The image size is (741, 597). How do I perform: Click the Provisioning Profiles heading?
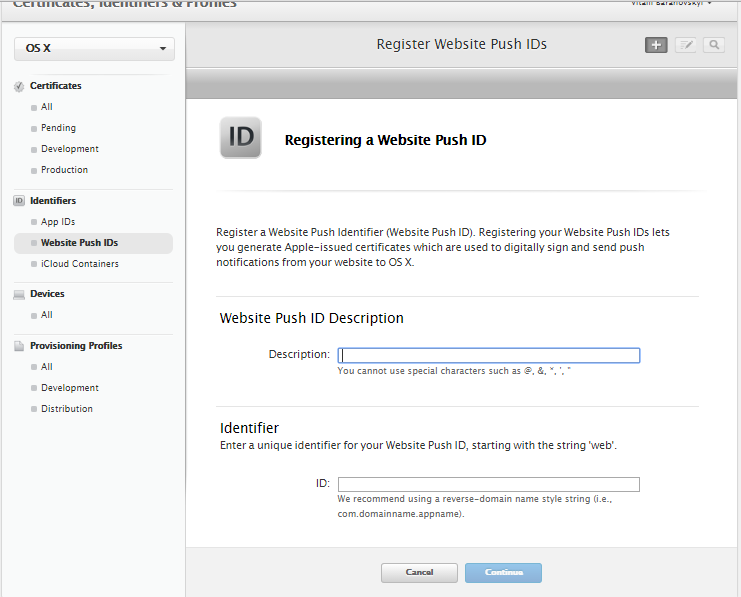pyautogui.click(x=76, y=346)
